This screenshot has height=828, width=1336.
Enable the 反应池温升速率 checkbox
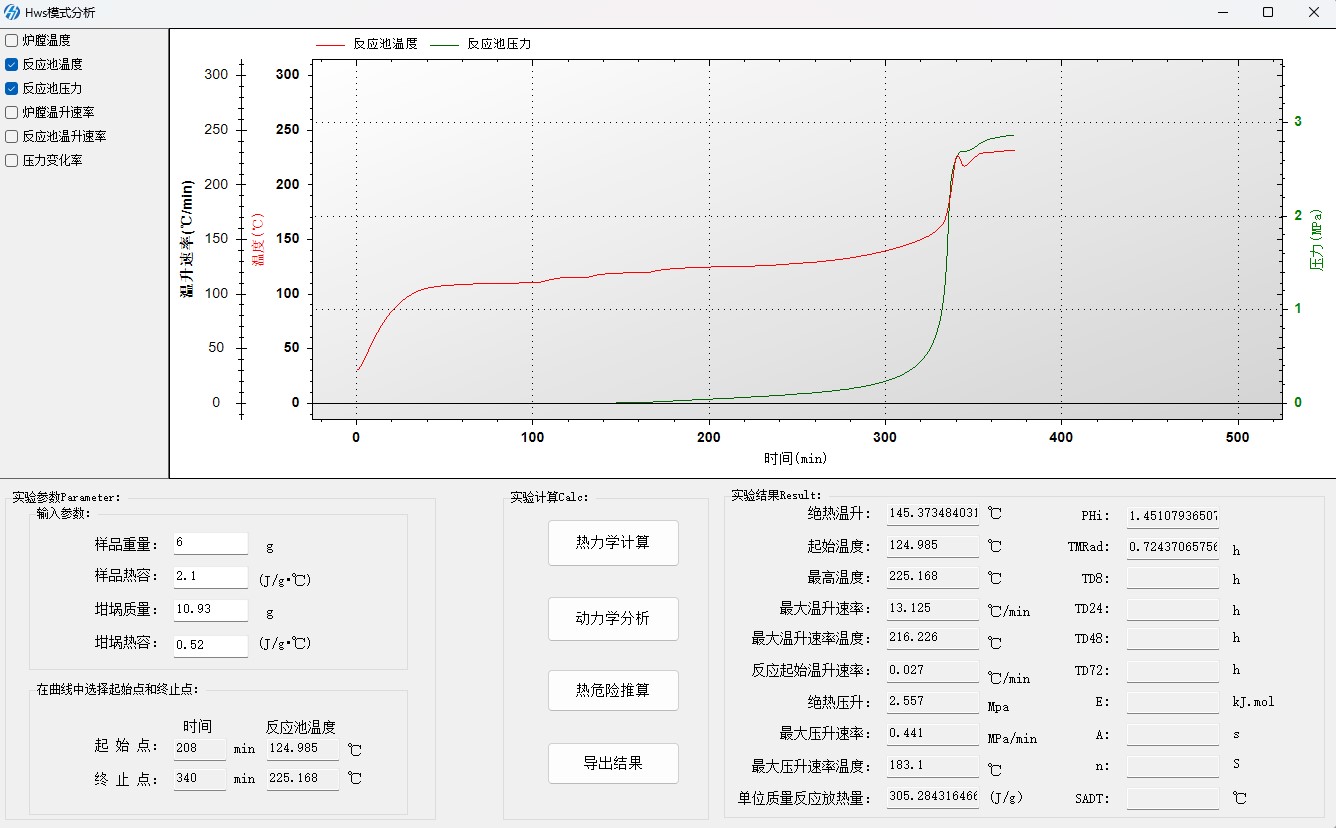12,137
